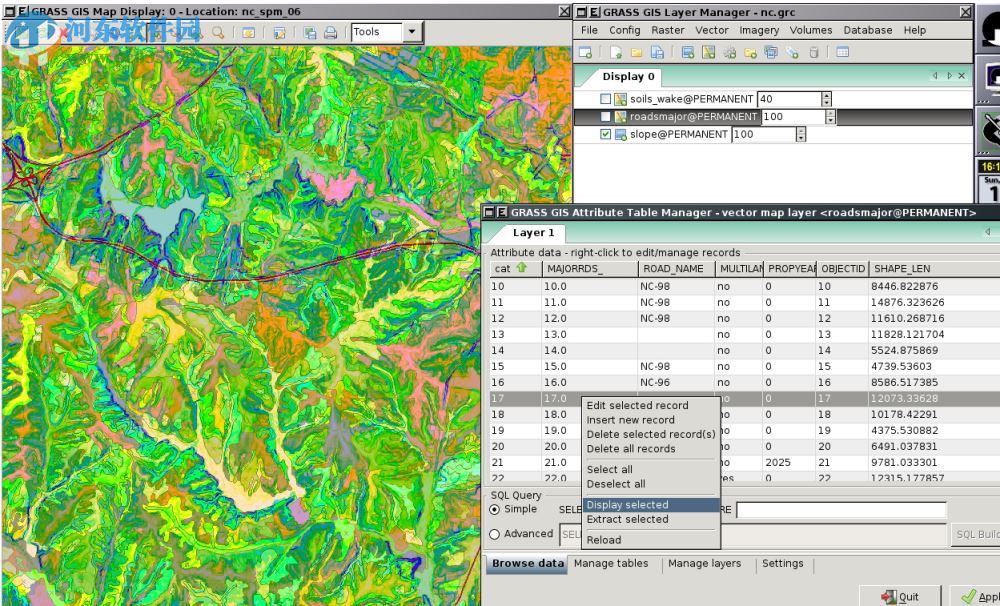1000x606 pixels.
Task: Expand the cat column sort arrow
Action: (519, 268)
